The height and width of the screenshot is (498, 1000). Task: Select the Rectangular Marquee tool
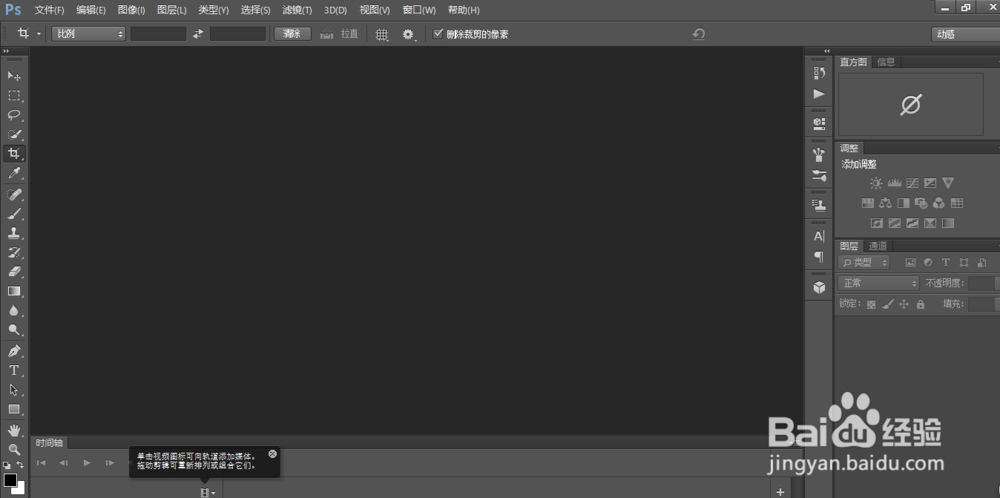pyautogui.click(x=14, y=96)
